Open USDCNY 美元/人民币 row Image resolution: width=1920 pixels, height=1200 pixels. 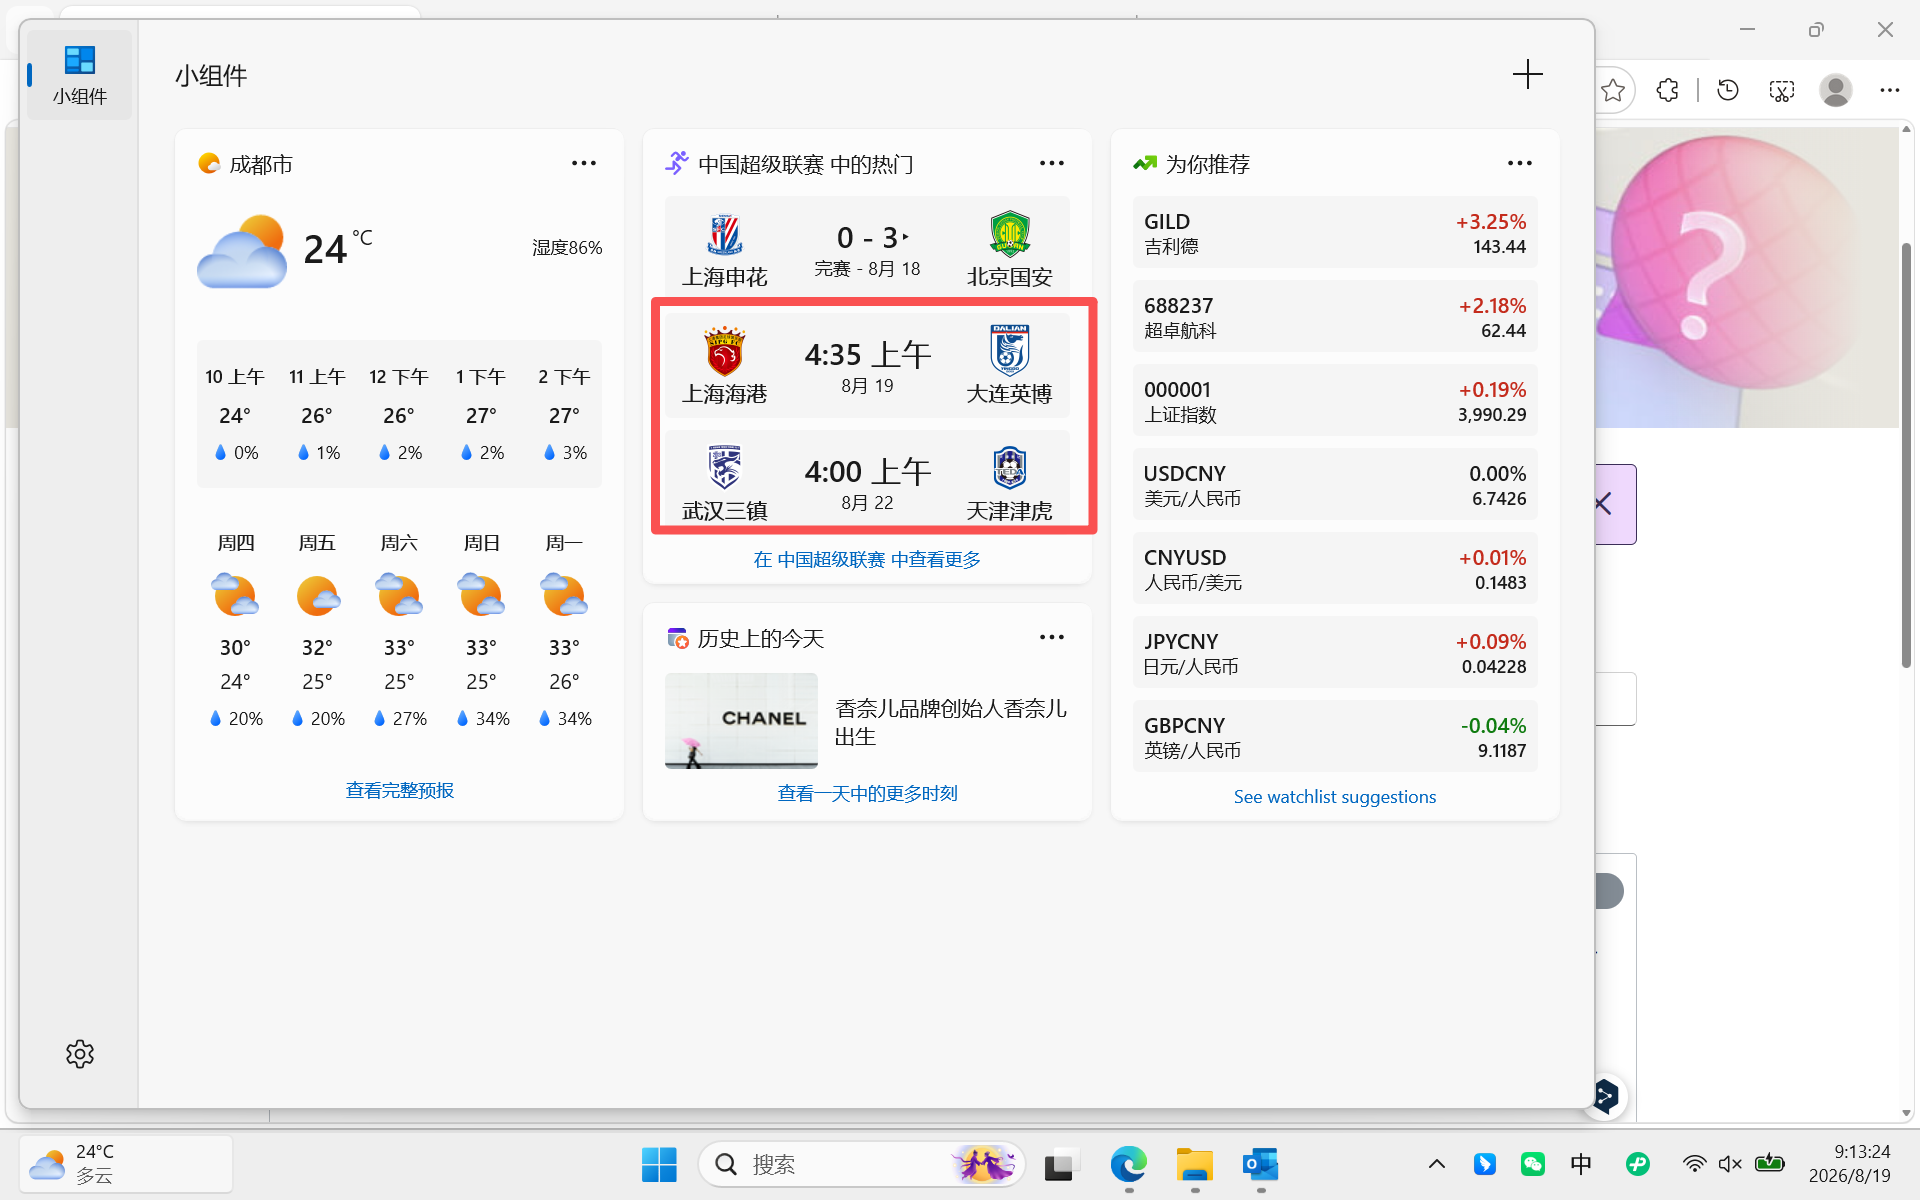click(1335, 485)
